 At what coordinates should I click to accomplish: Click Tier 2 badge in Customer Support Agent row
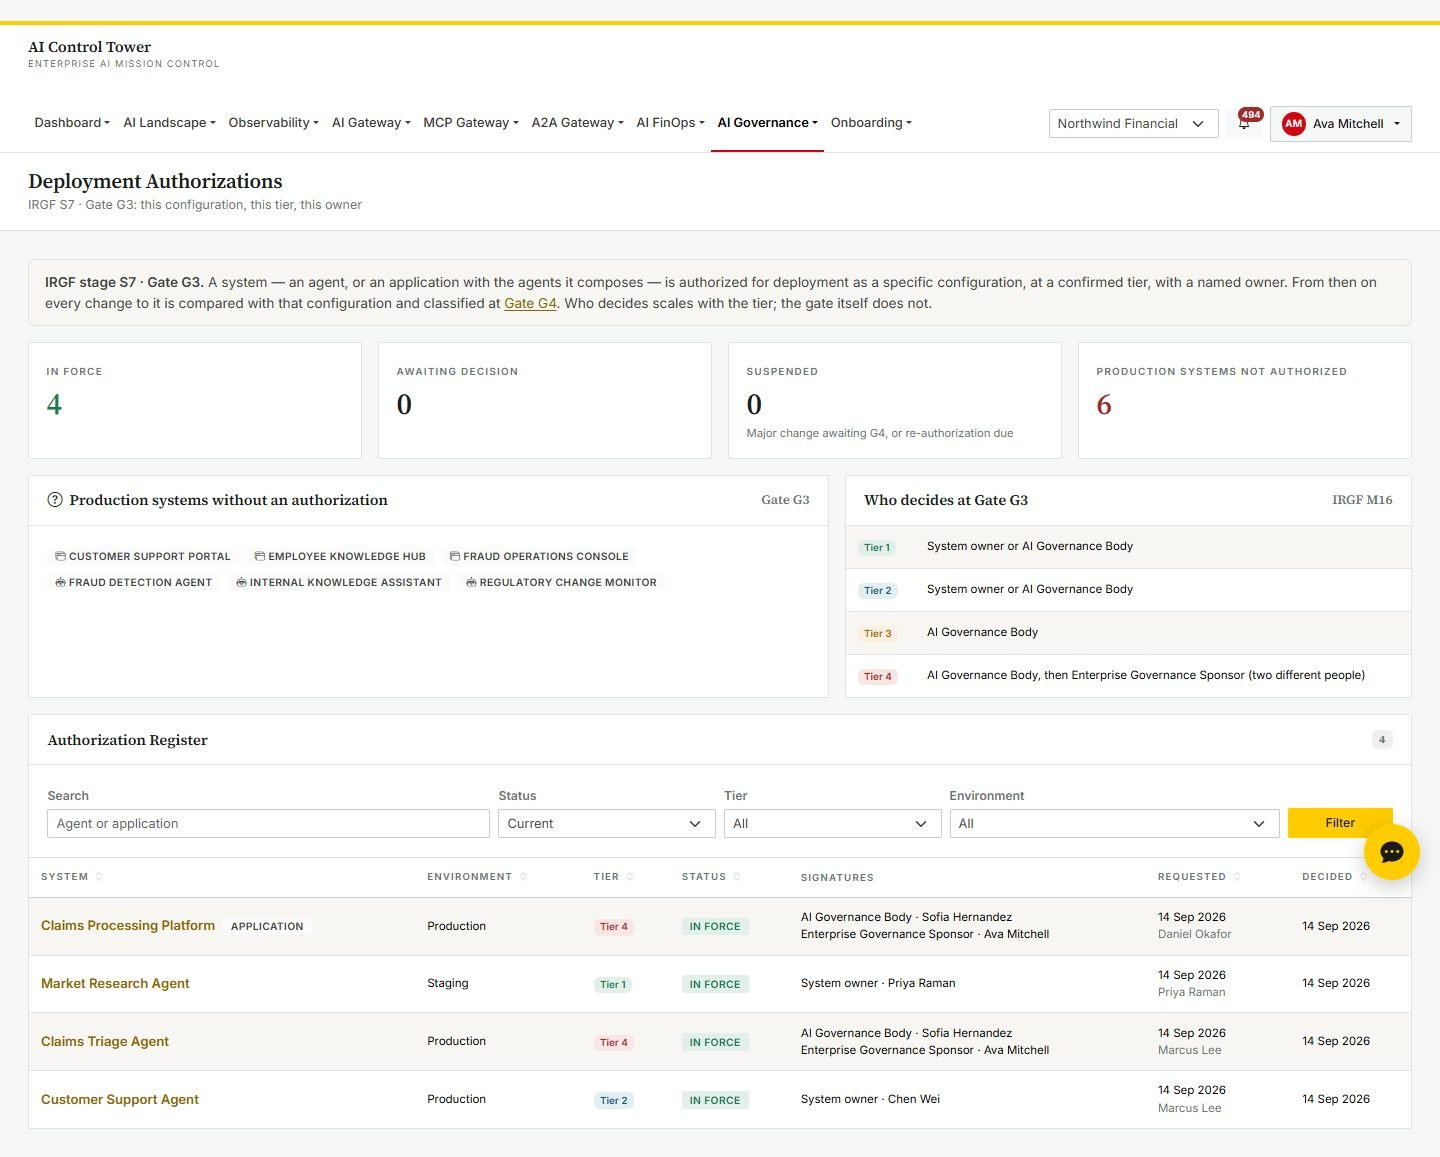(x=614, y=1101)
